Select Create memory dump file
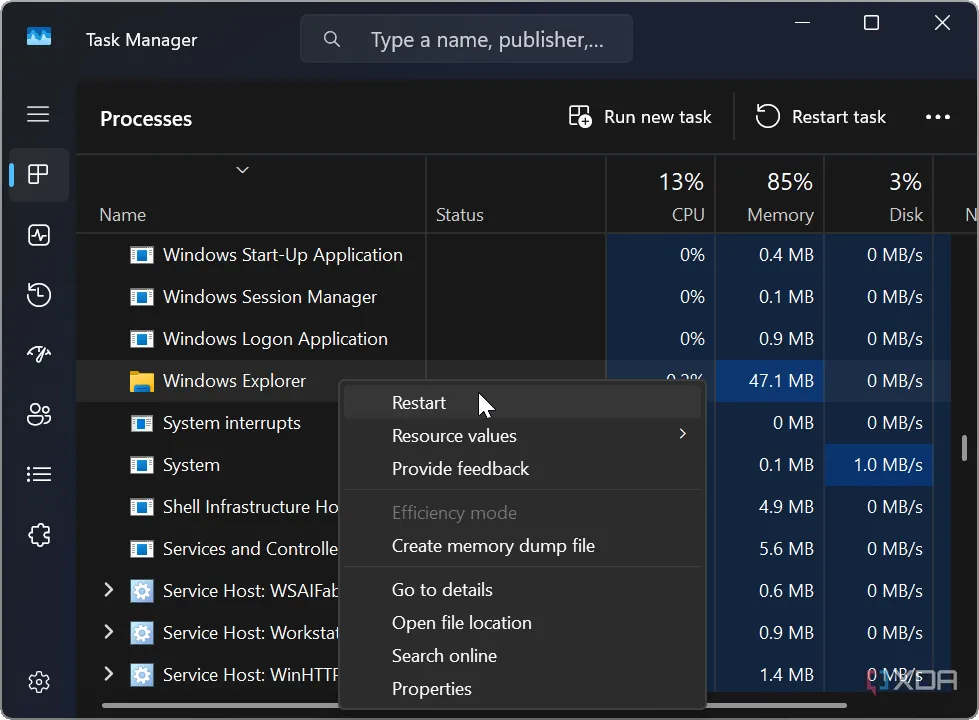979x720 pixels. pyautogui.click(x=522, y=546)
